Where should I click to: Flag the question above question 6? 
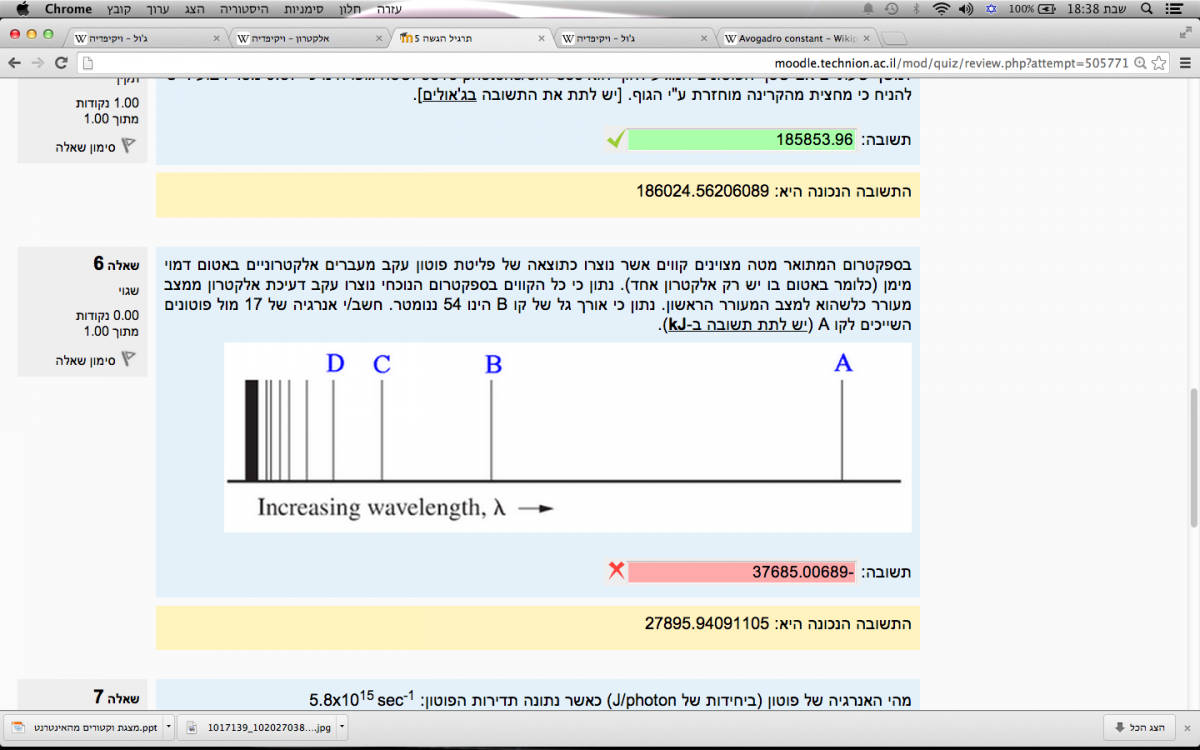pos(128,146)
